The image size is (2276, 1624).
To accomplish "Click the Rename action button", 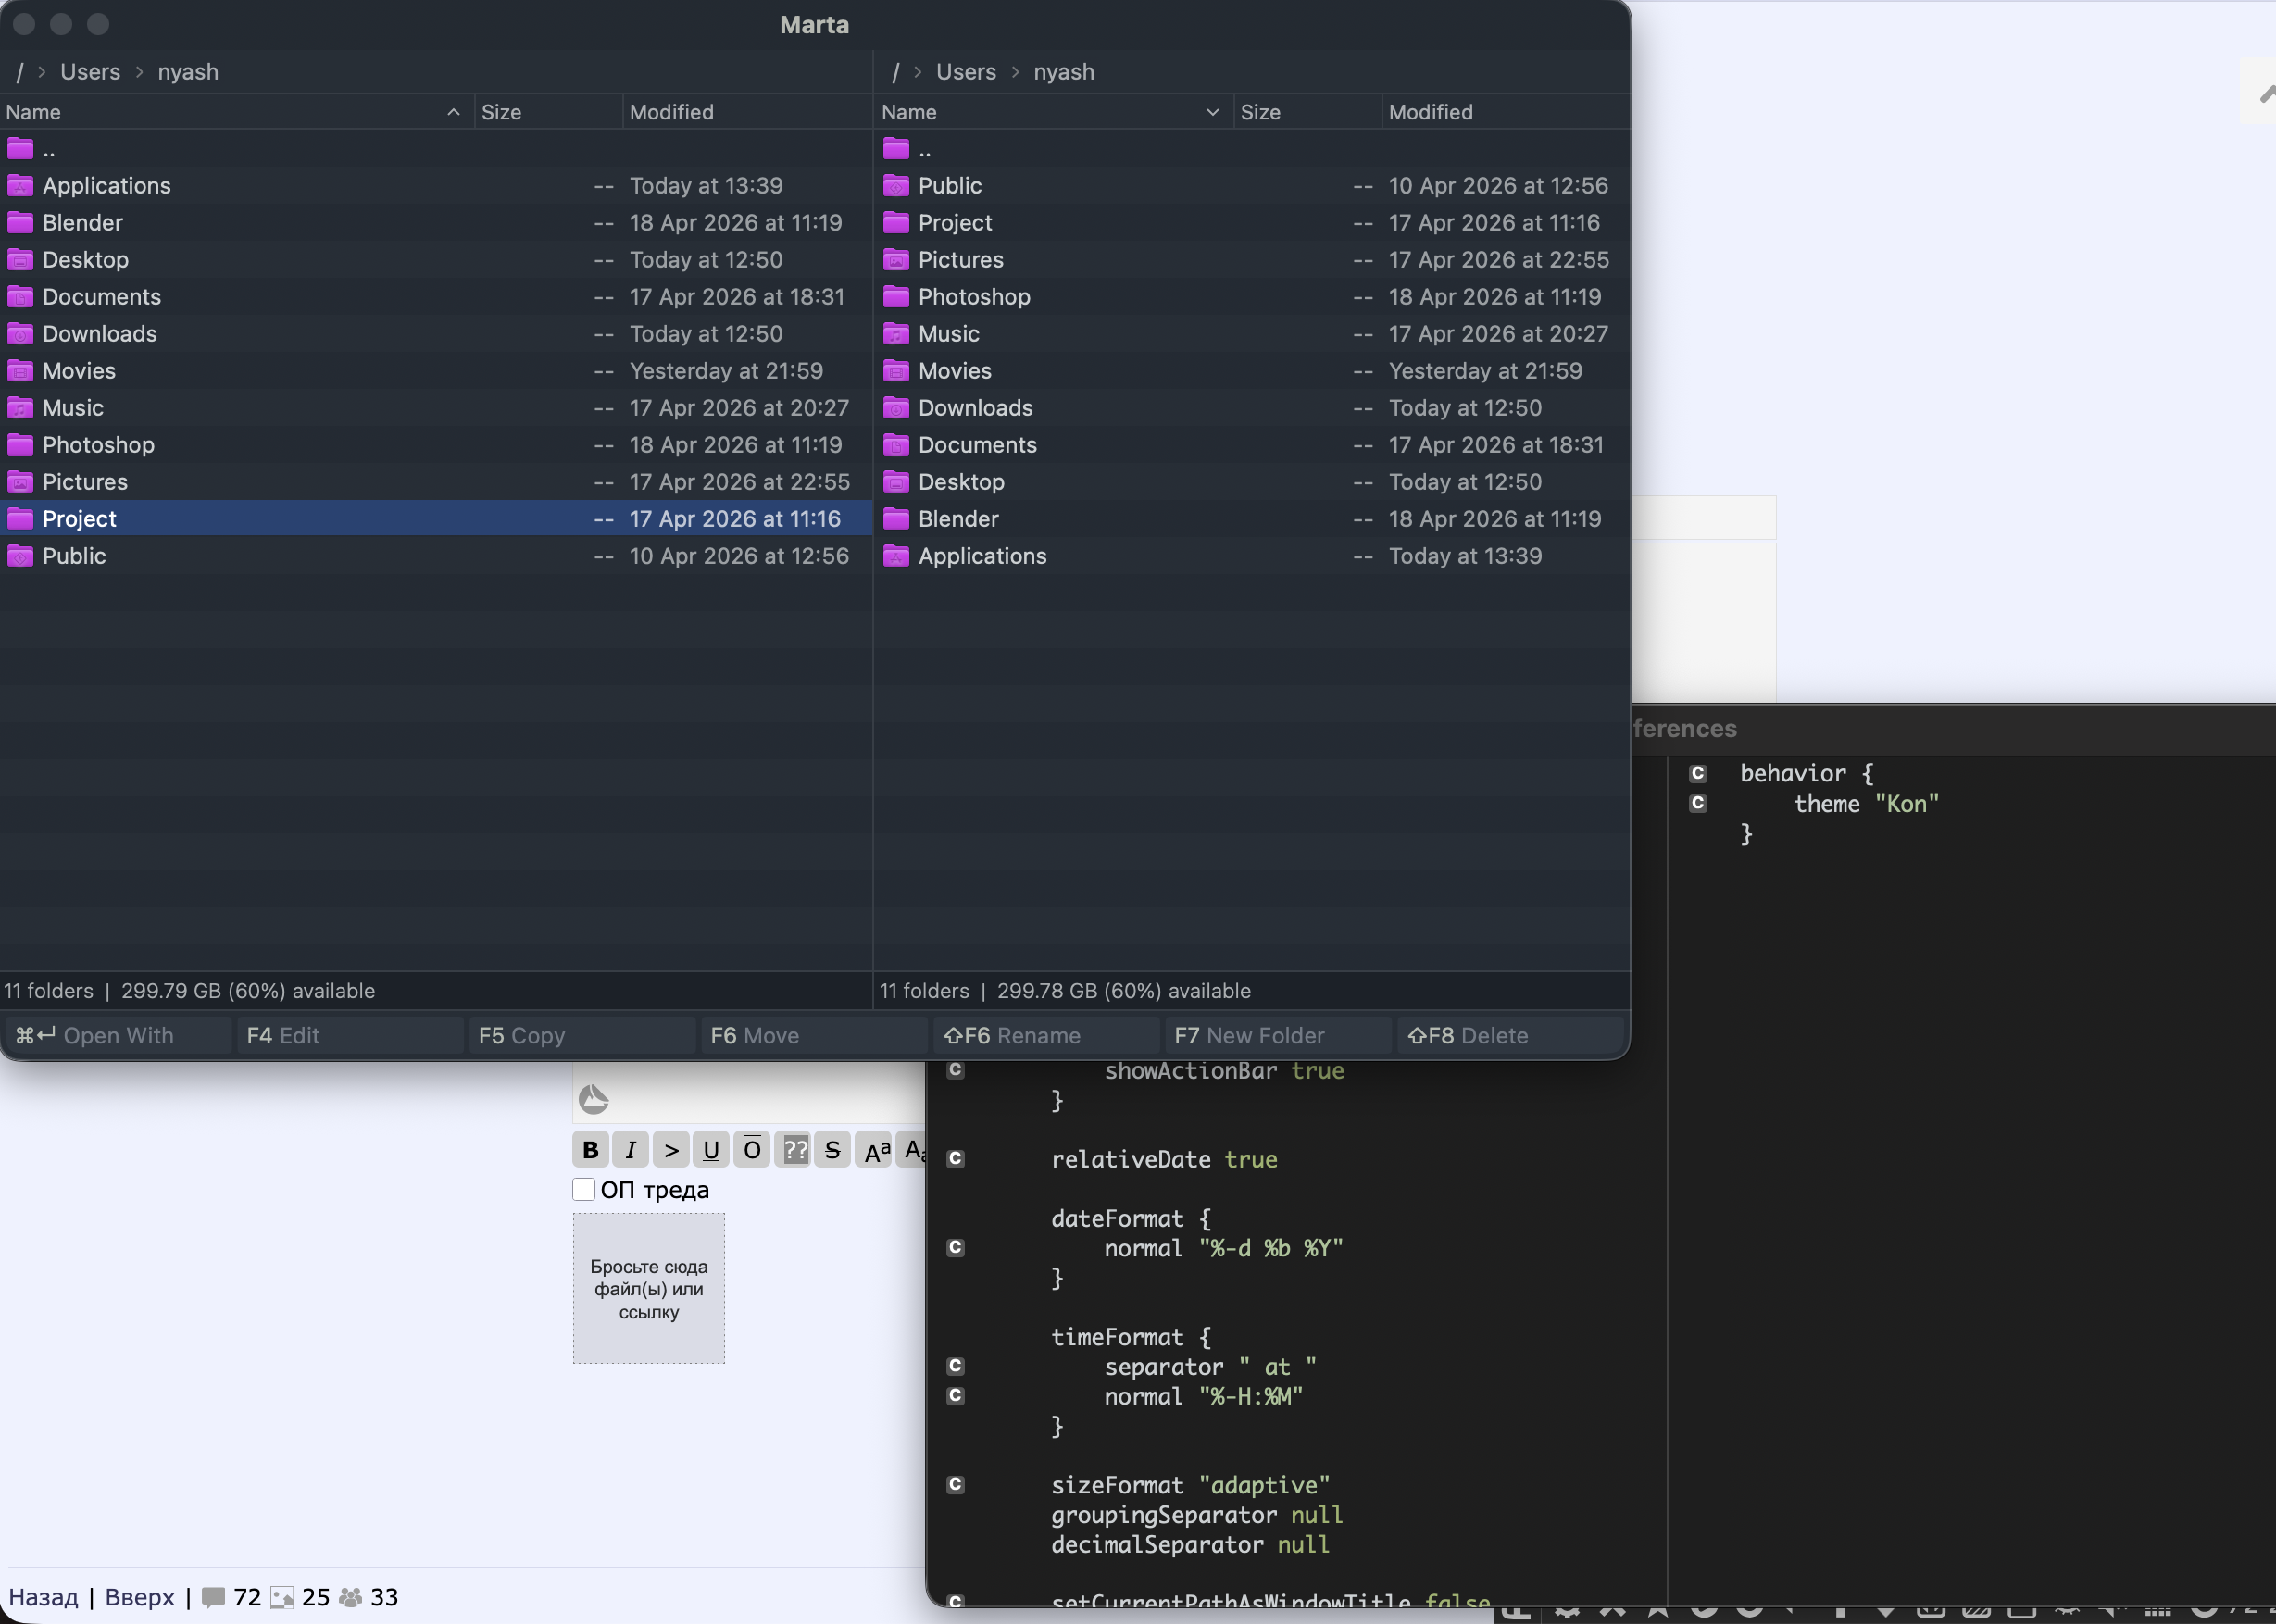I will 1046,1036.
